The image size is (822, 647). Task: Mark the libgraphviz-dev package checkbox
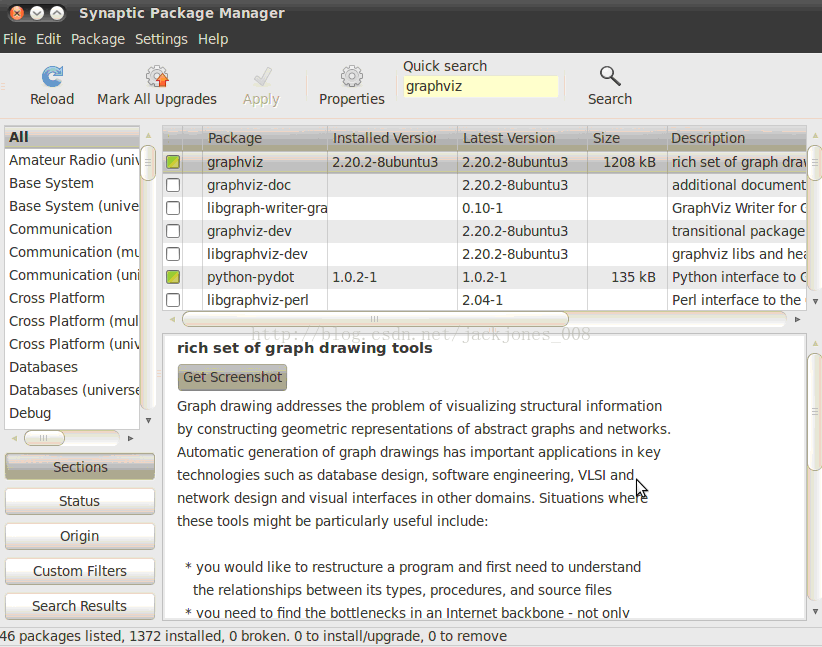pyautogui.click(x=173, y=254)
